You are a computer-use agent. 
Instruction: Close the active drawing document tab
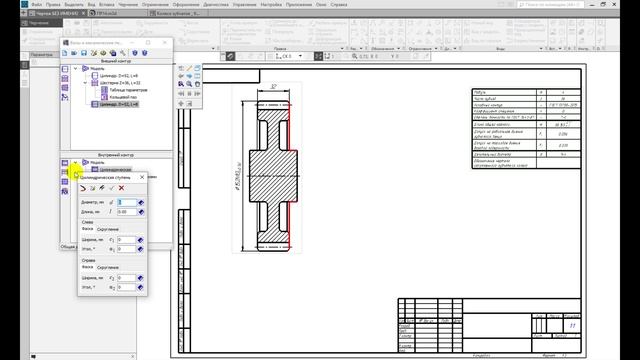click(84, 13)
